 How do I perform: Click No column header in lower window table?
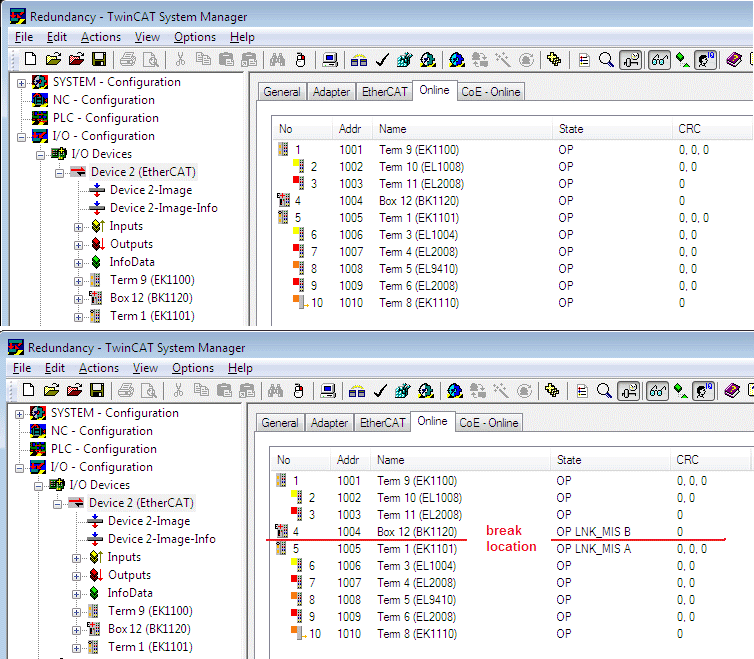(301, 460)
